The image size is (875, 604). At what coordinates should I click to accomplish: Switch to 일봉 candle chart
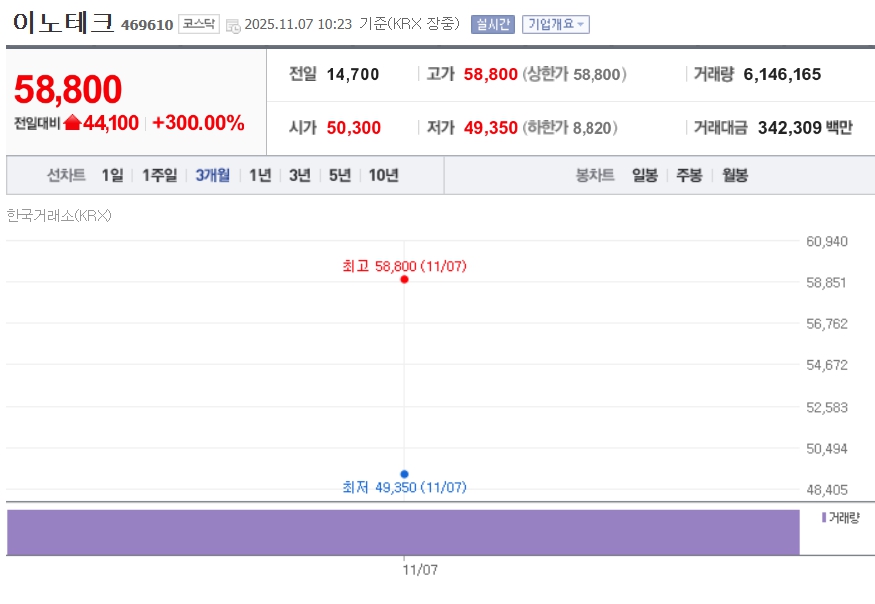click(x=644, y=175)
